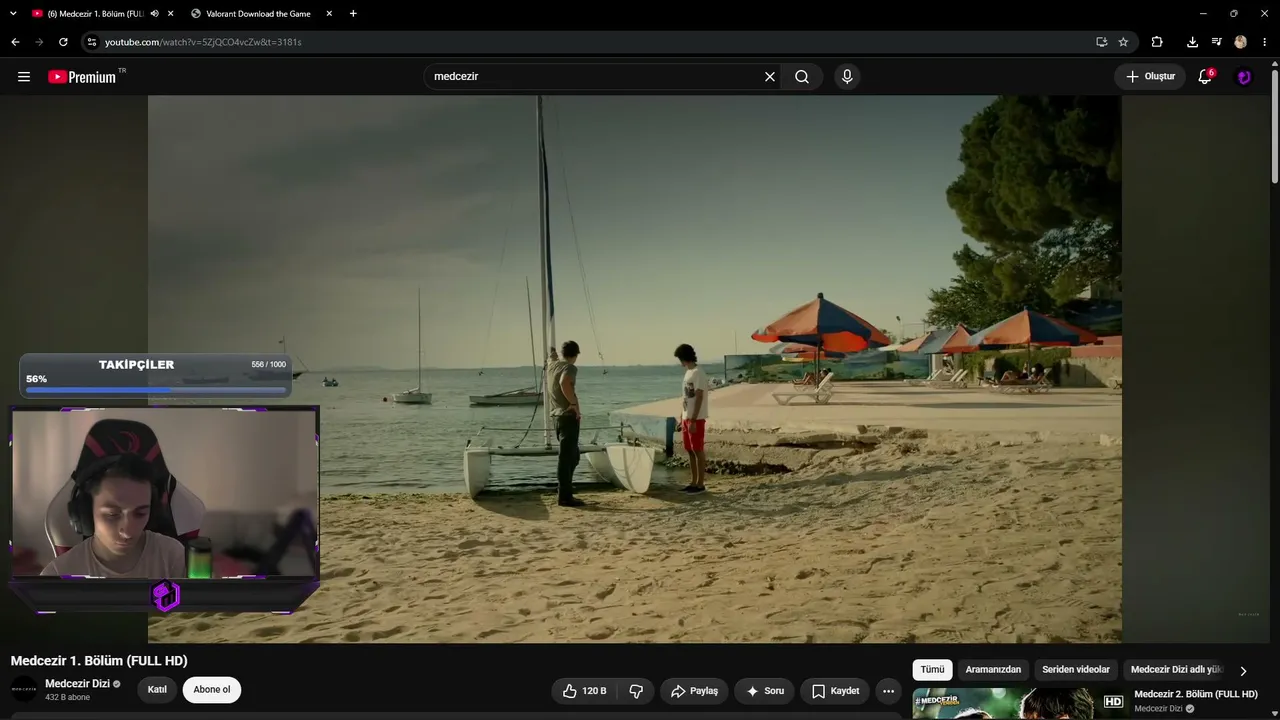Open Medcezir 2. Bölüm (FULL HD) title
1280x720 pixels.
1196,694
